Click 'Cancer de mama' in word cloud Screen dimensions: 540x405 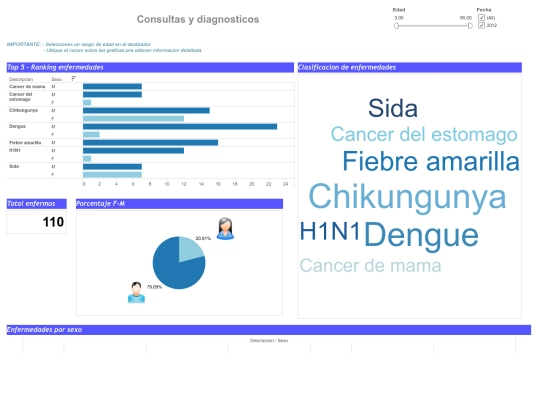point(370,266)
